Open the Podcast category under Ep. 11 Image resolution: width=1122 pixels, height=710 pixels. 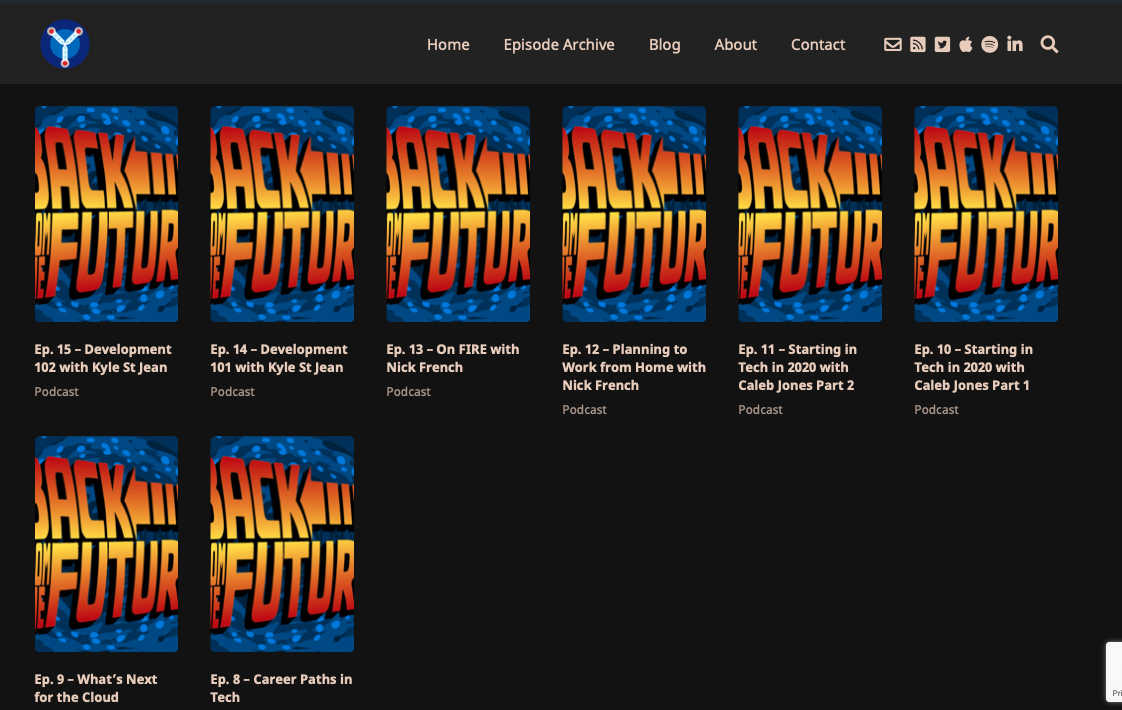click(760, 409)
